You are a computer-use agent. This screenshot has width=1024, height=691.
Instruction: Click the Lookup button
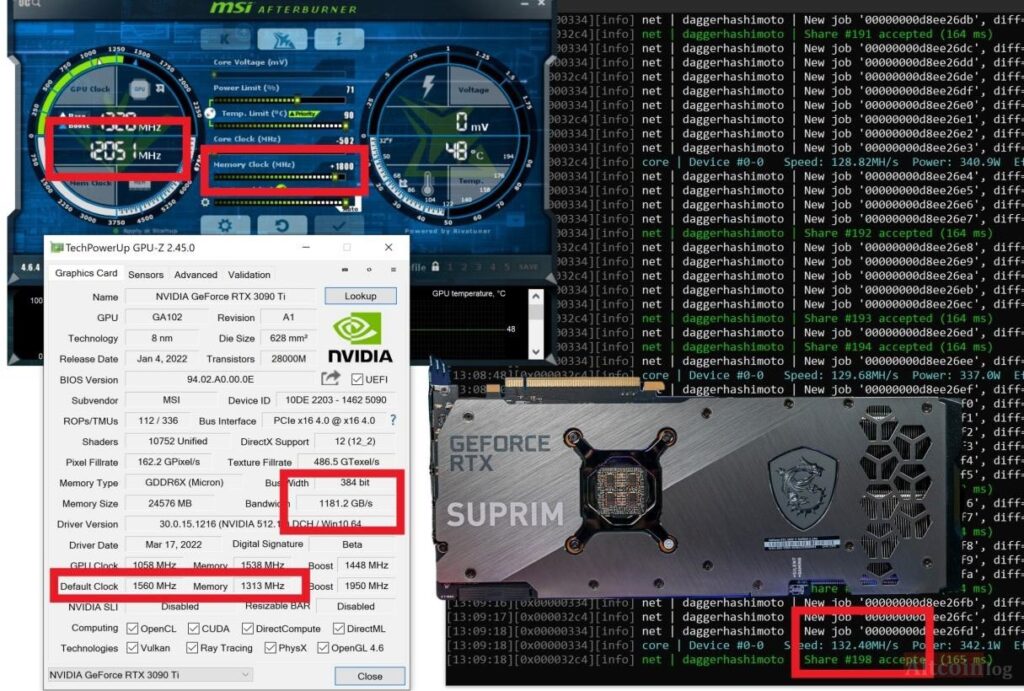pyautogui.click(x=360, y=296)
